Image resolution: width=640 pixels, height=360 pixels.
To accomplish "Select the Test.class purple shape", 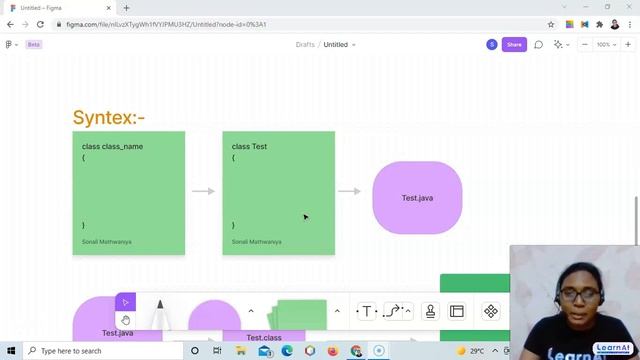I will coord(264,336).
